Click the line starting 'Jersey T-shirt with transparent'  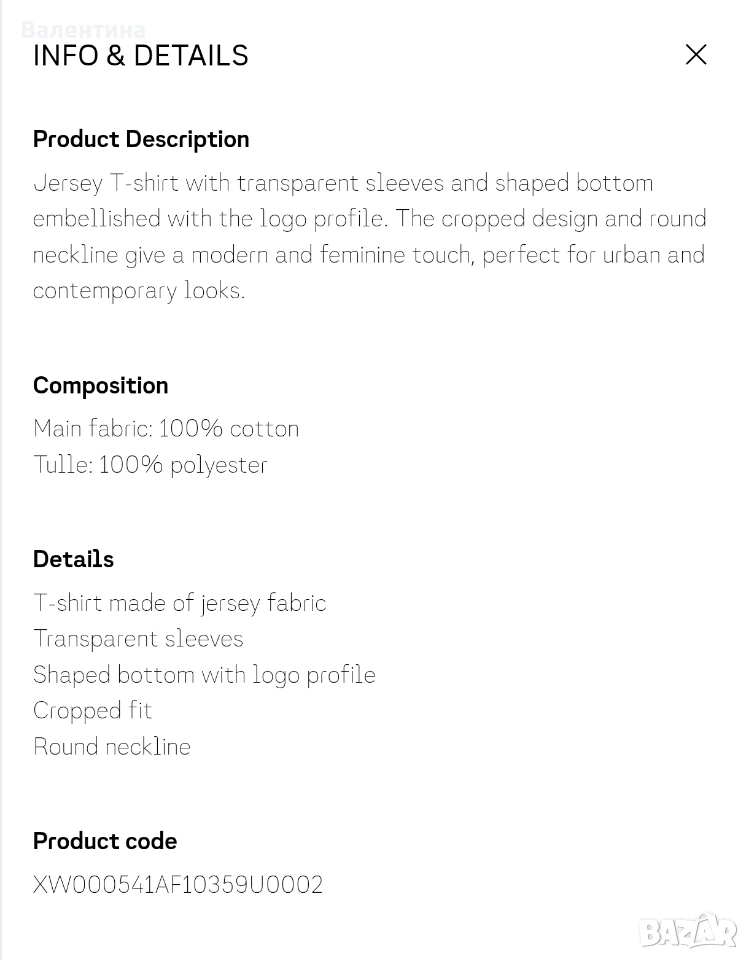point(343,183)
